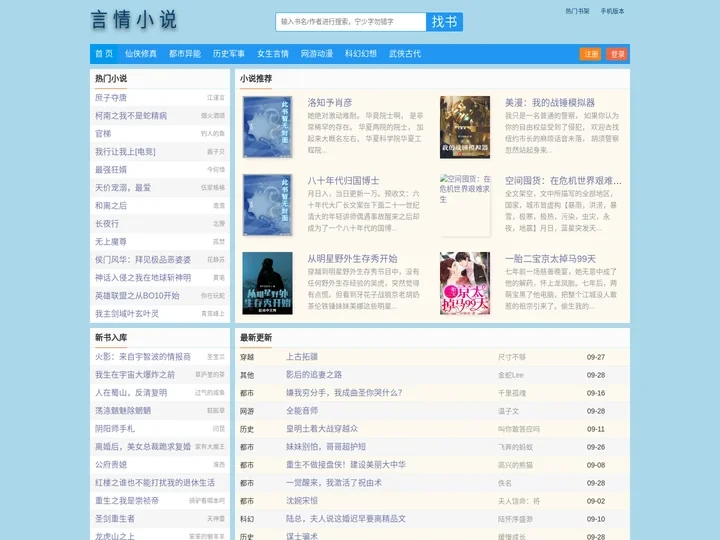Open 嫌我穷分手，我成曲圣你哭什么?

[344, 393]
